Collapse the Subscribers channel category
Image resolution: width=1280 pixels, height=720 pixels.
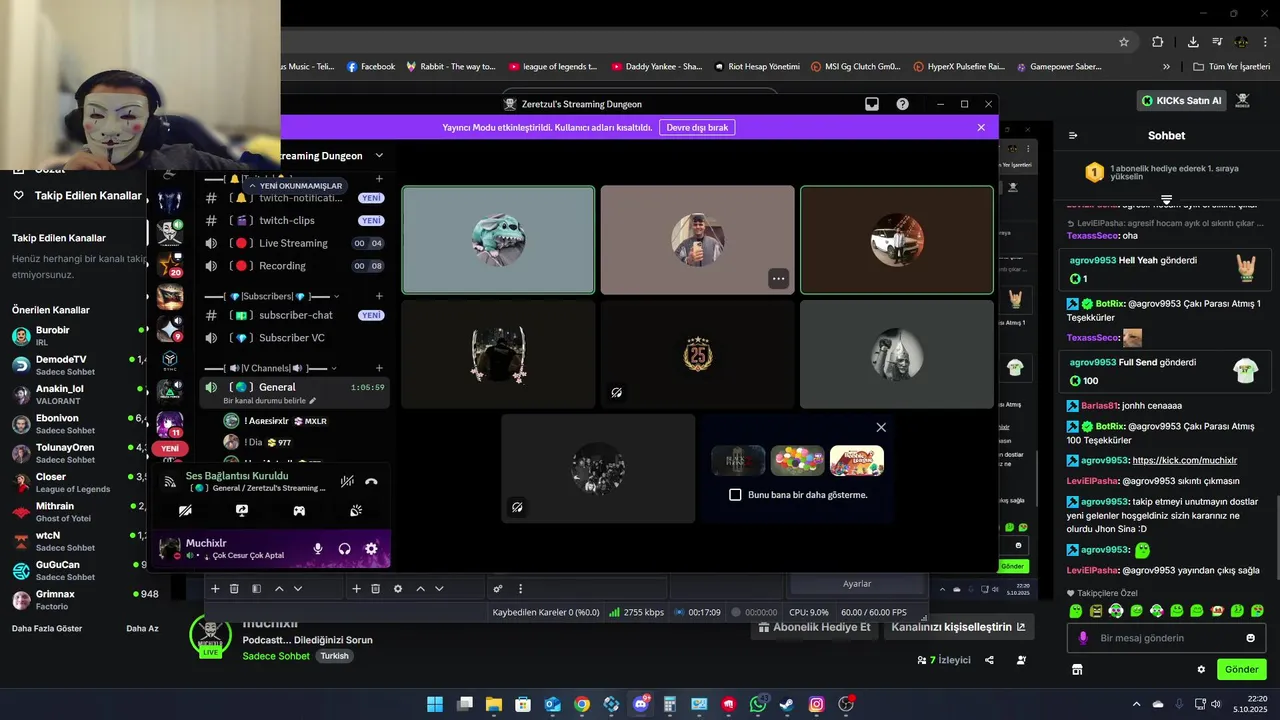point(270,296)
